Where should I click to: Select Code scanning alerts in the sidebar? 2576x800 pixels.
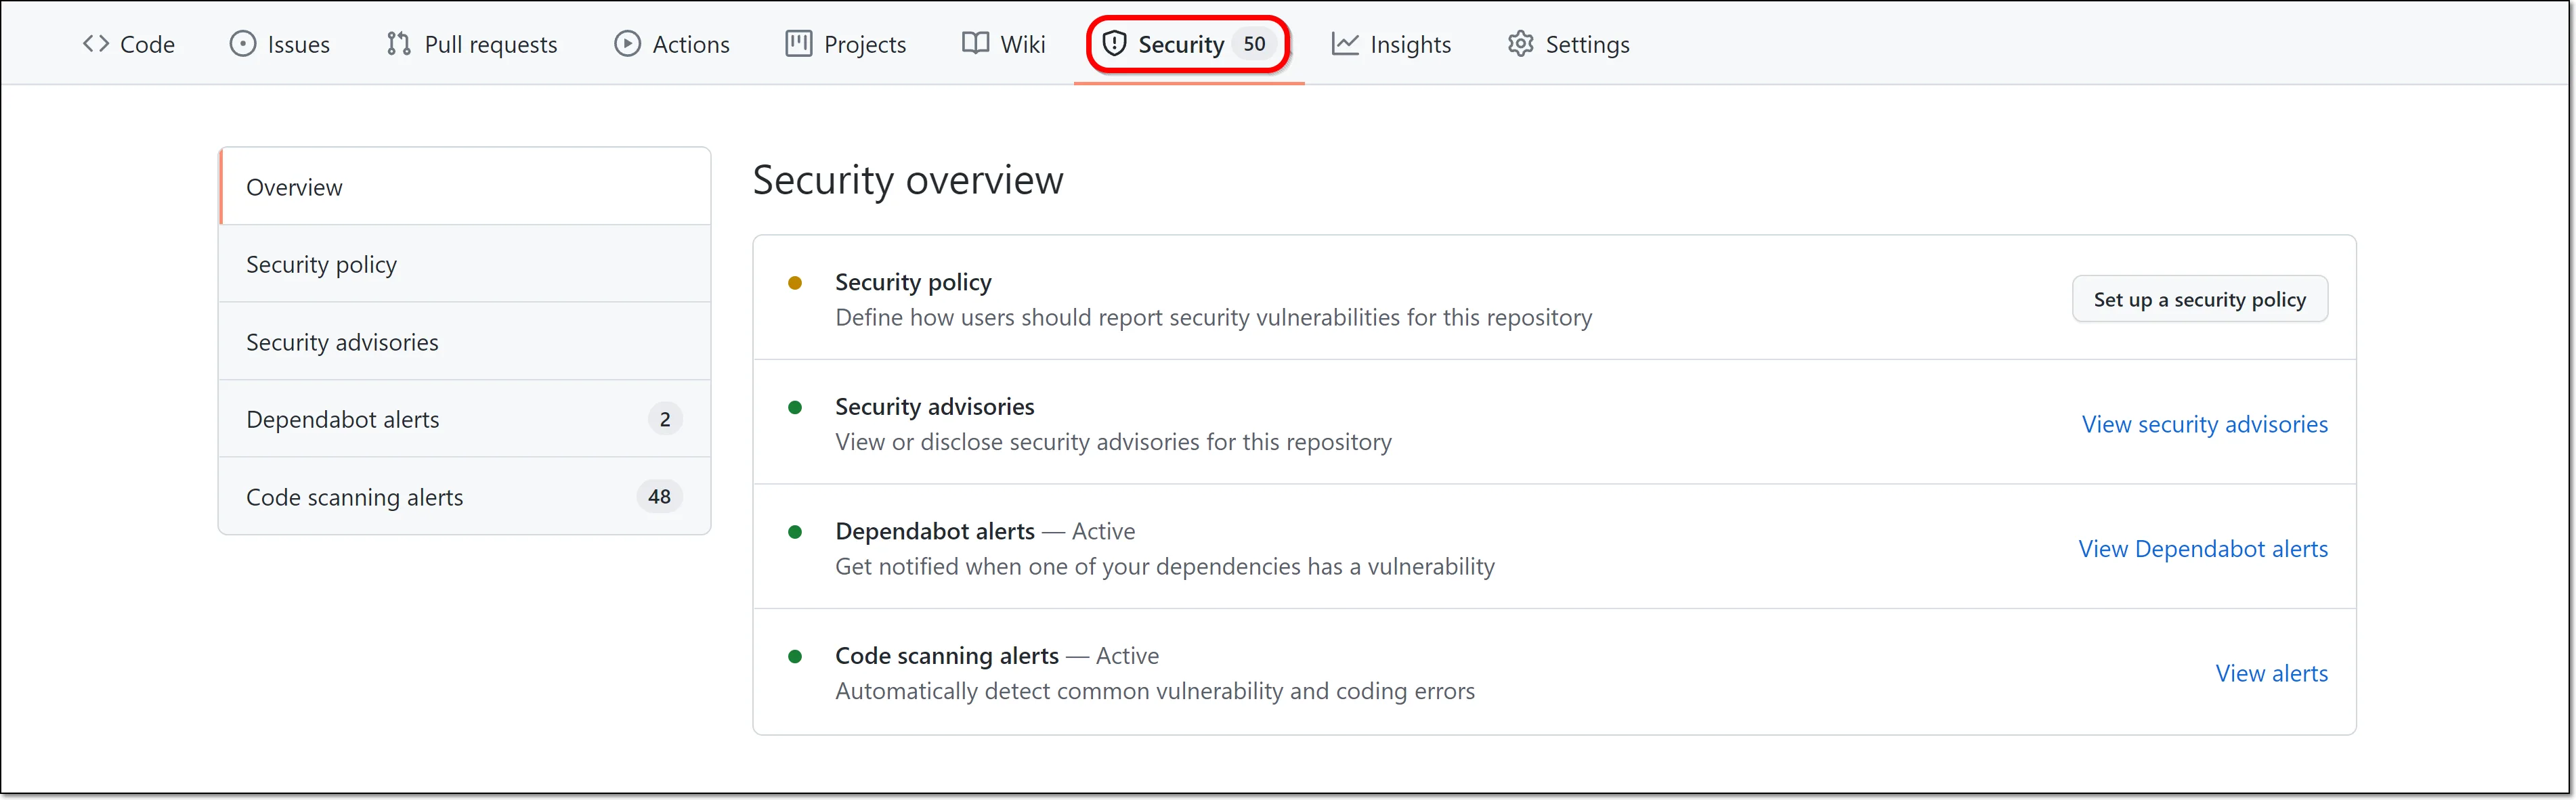[x=354, y=496]
